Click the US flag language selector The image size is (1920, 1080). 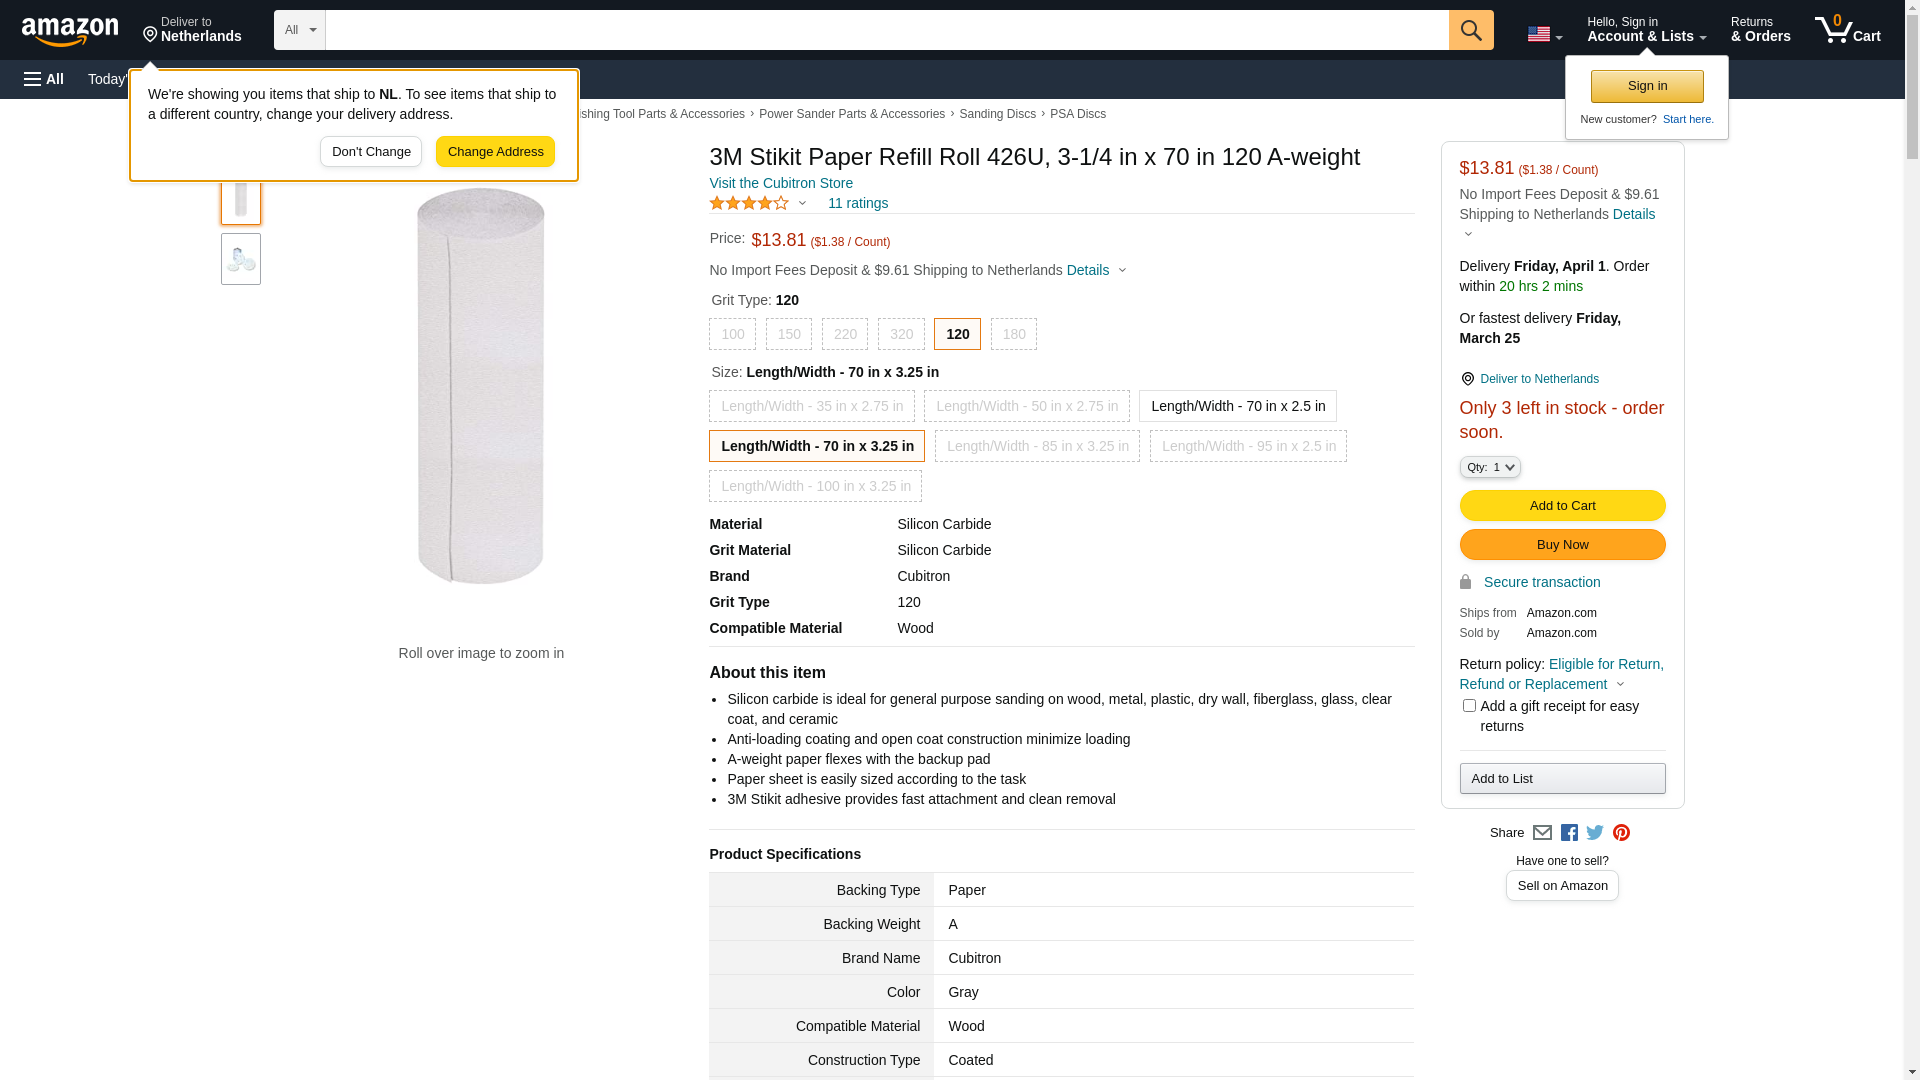(x=1544, y=34)
